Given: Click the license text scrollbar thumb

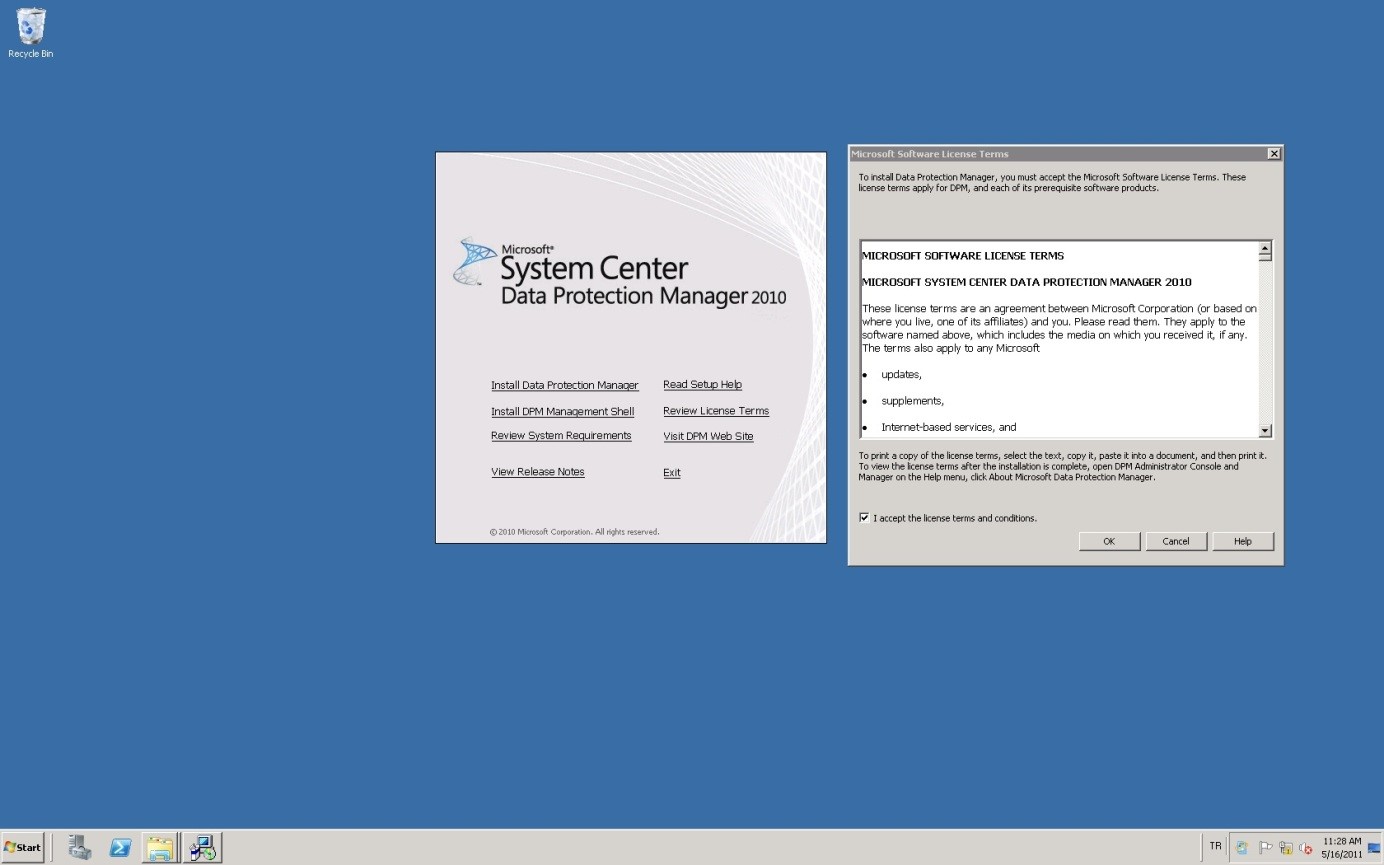Looking at the screenshot, I should (1265, 258).
